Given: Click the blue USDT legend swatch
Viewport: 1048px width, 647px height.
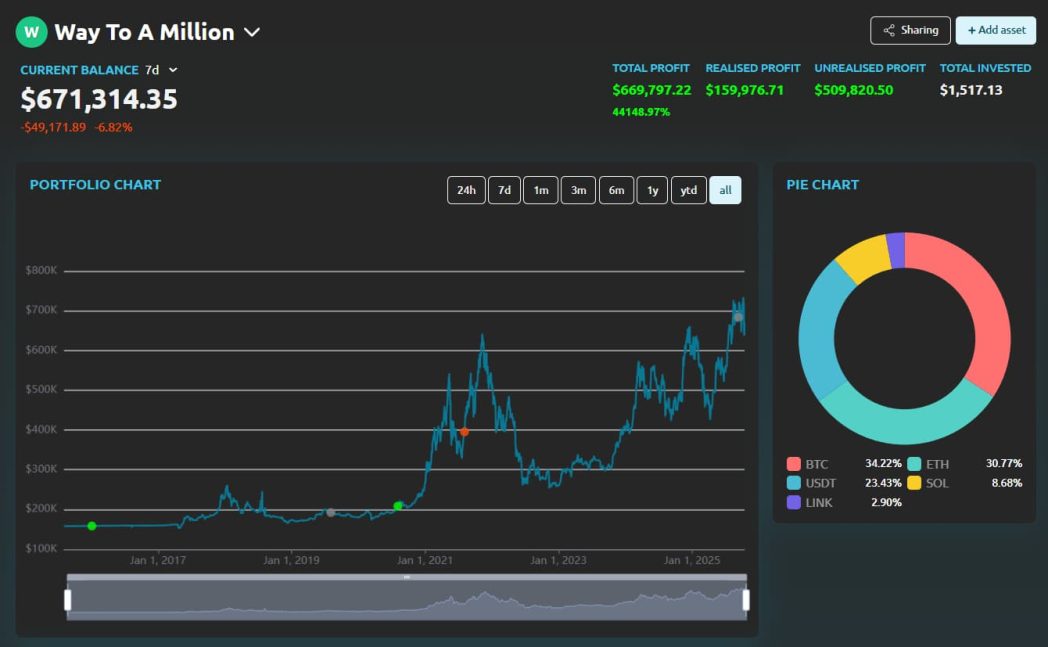Looking at the screenshot, I should [794, 483].
